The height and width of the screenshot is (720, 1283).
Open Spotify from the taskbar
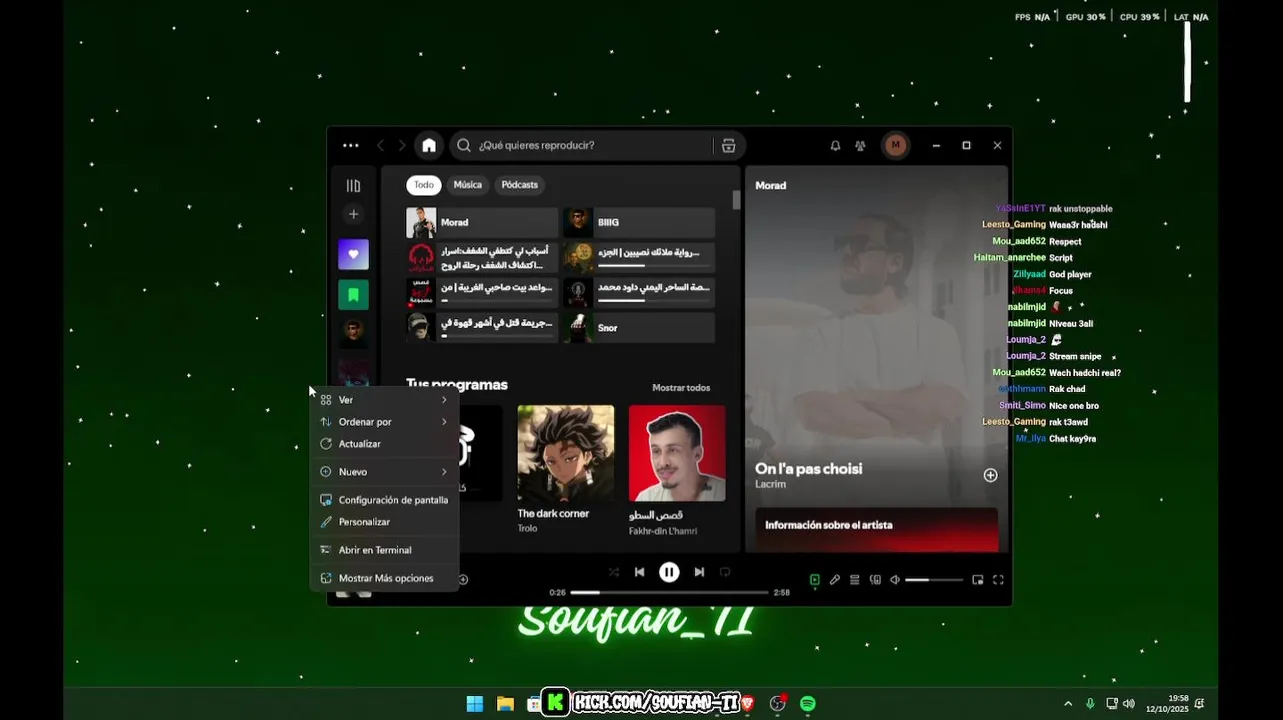(x=807, y=704)
